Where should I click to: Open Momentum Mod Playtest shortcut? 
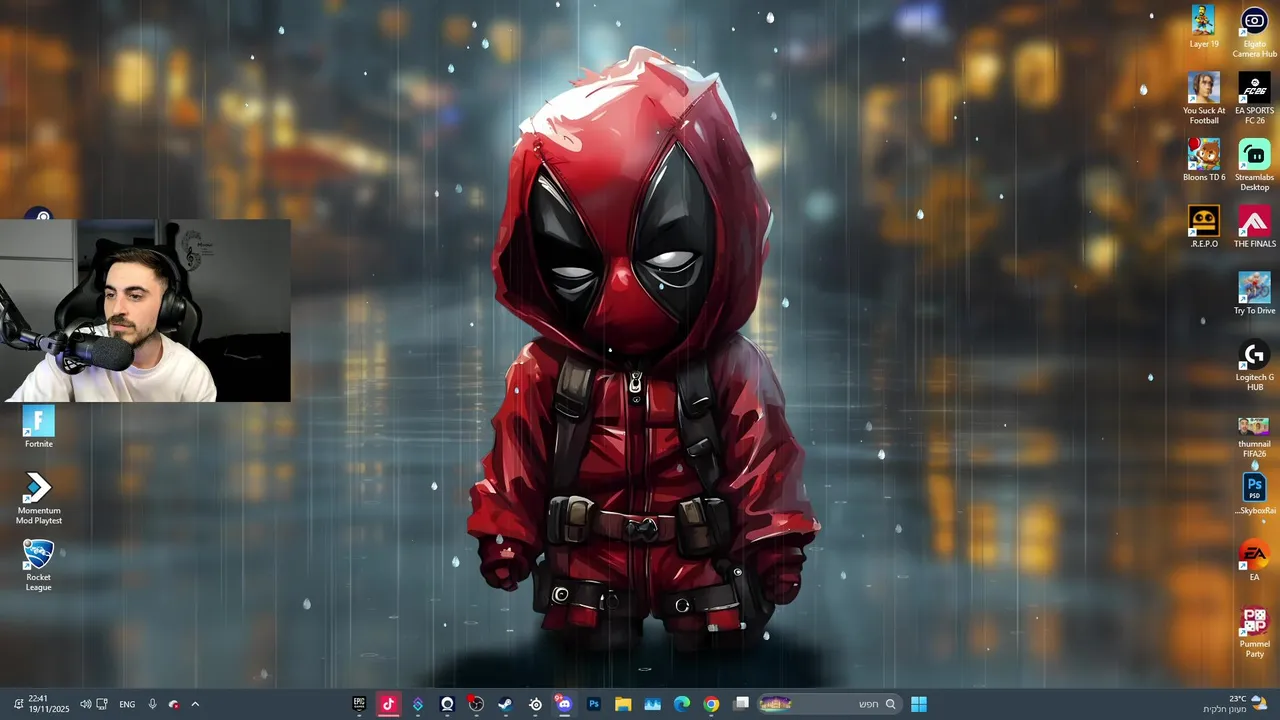point(39,499)
